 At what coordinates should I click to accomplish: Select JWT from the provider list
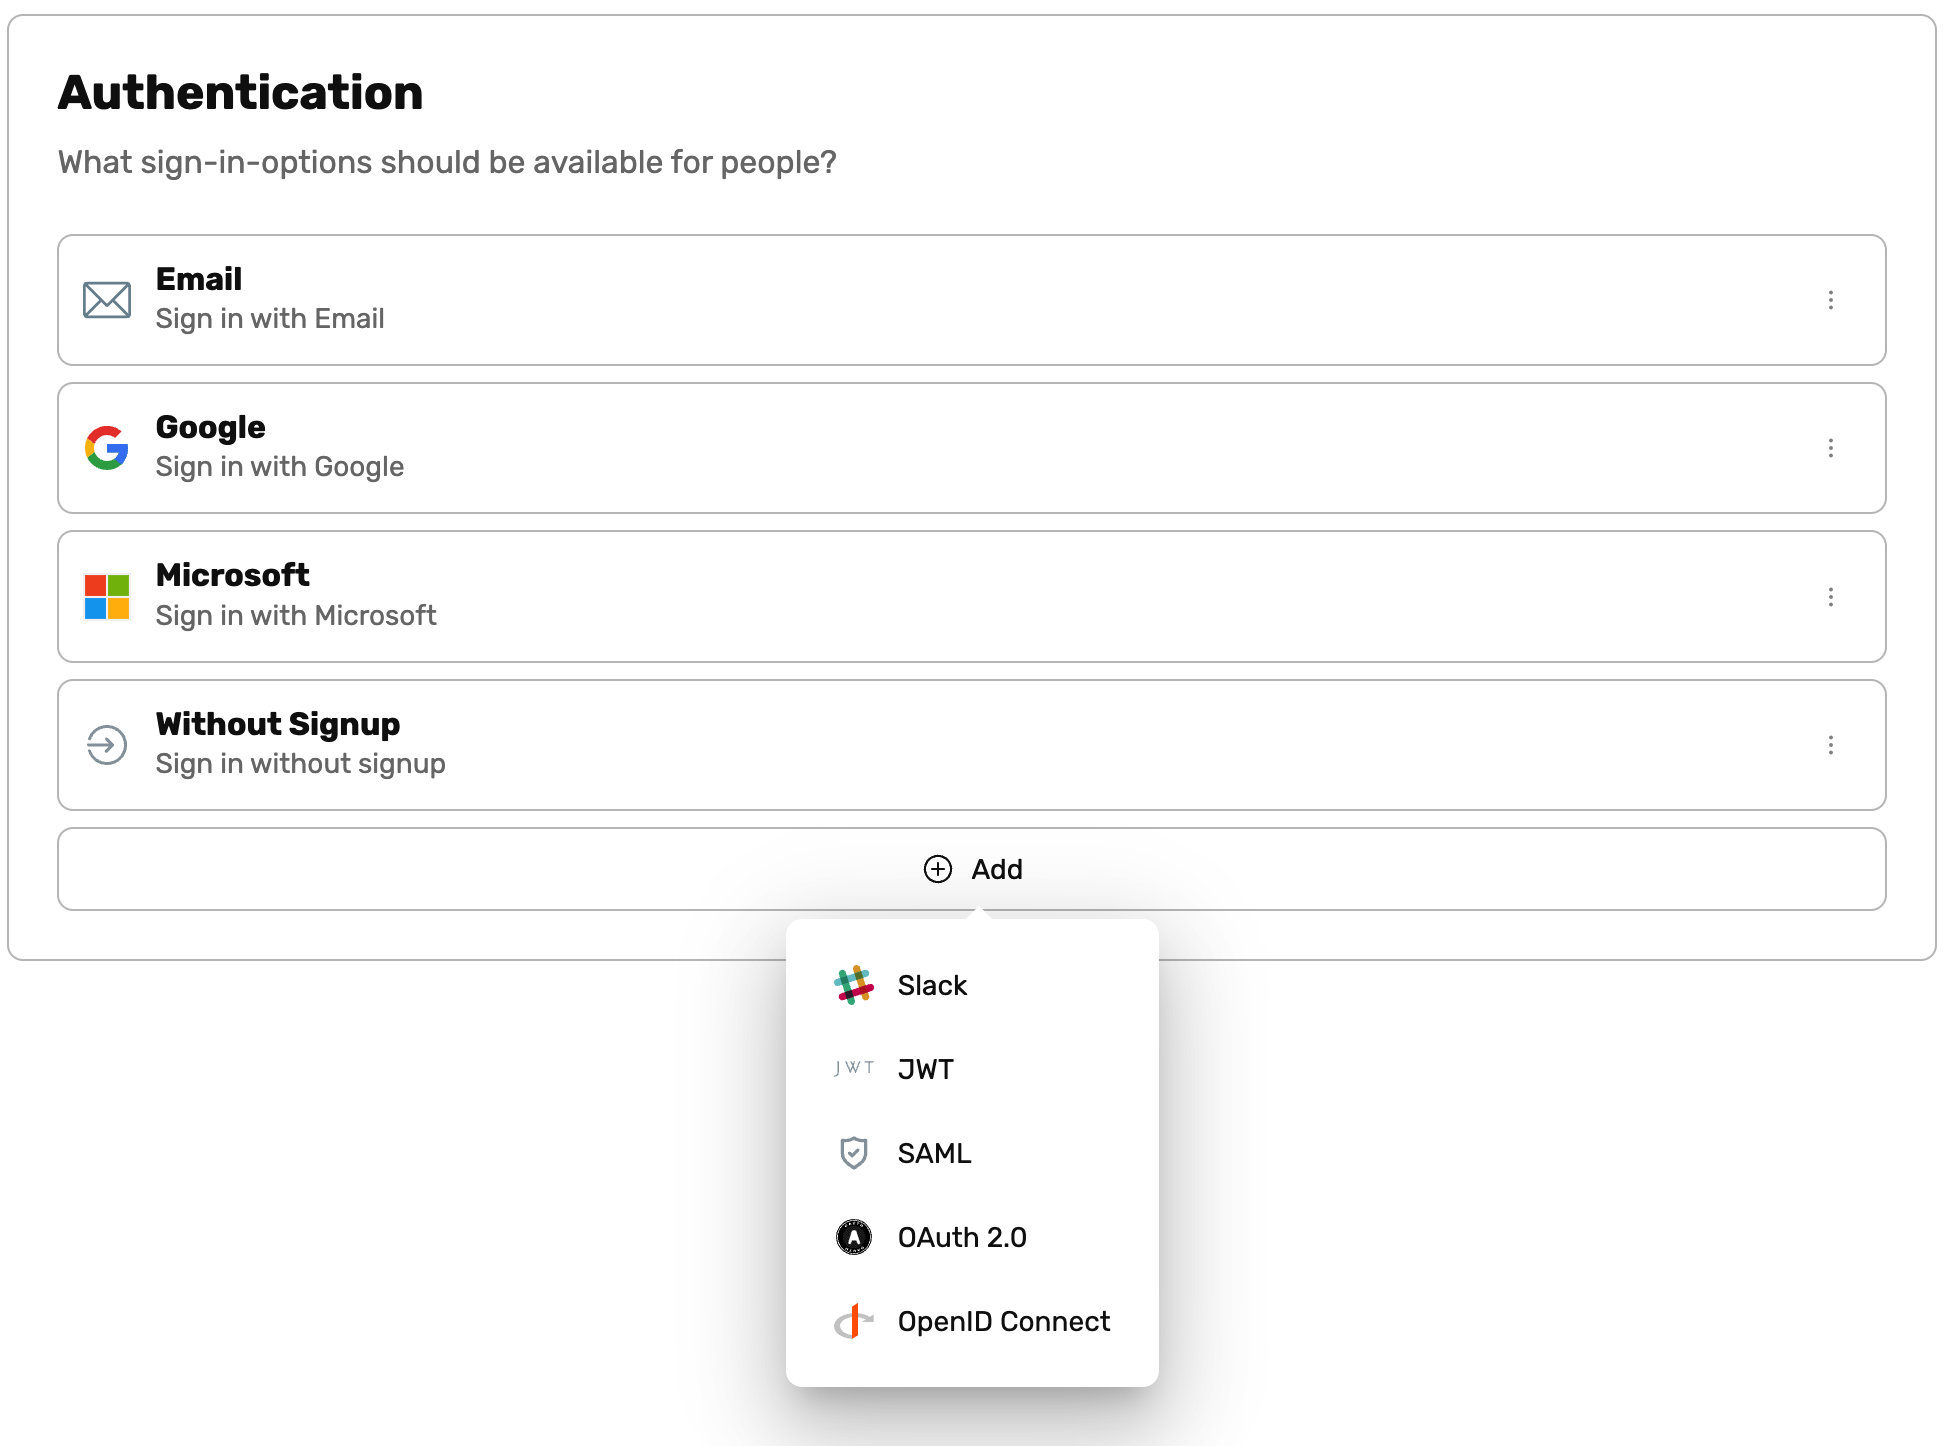925,1068
